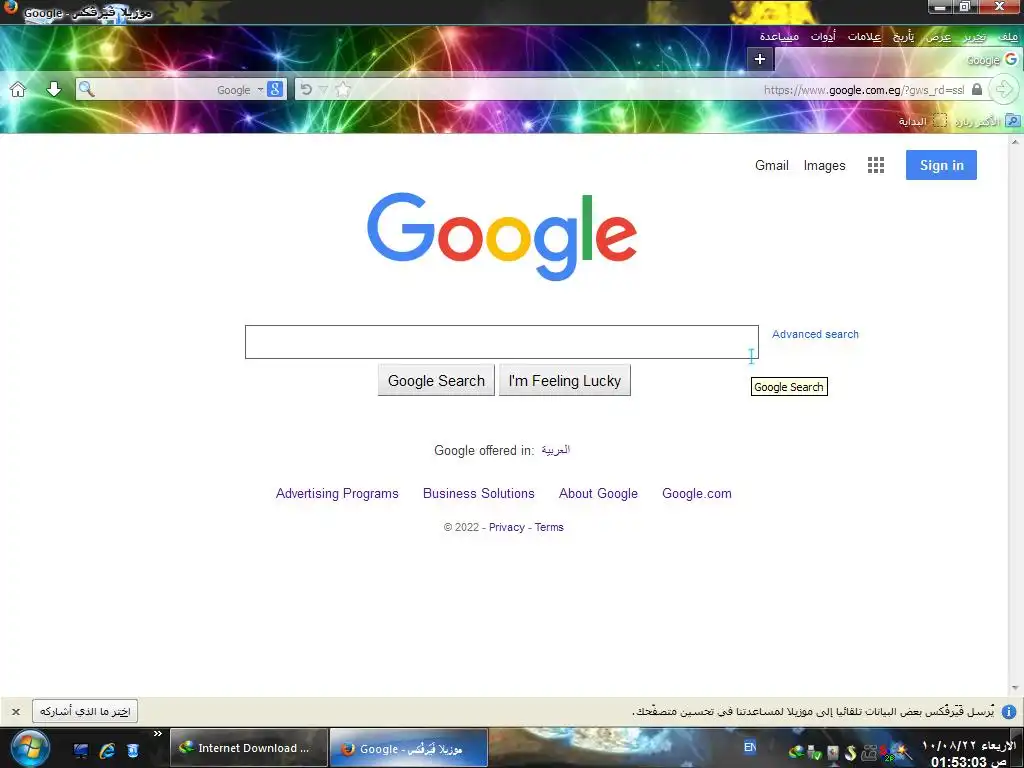Screen dimensions: 1024x768
Task: Switch to Internet Download Manager taskbar button
Action: (249, 748)
